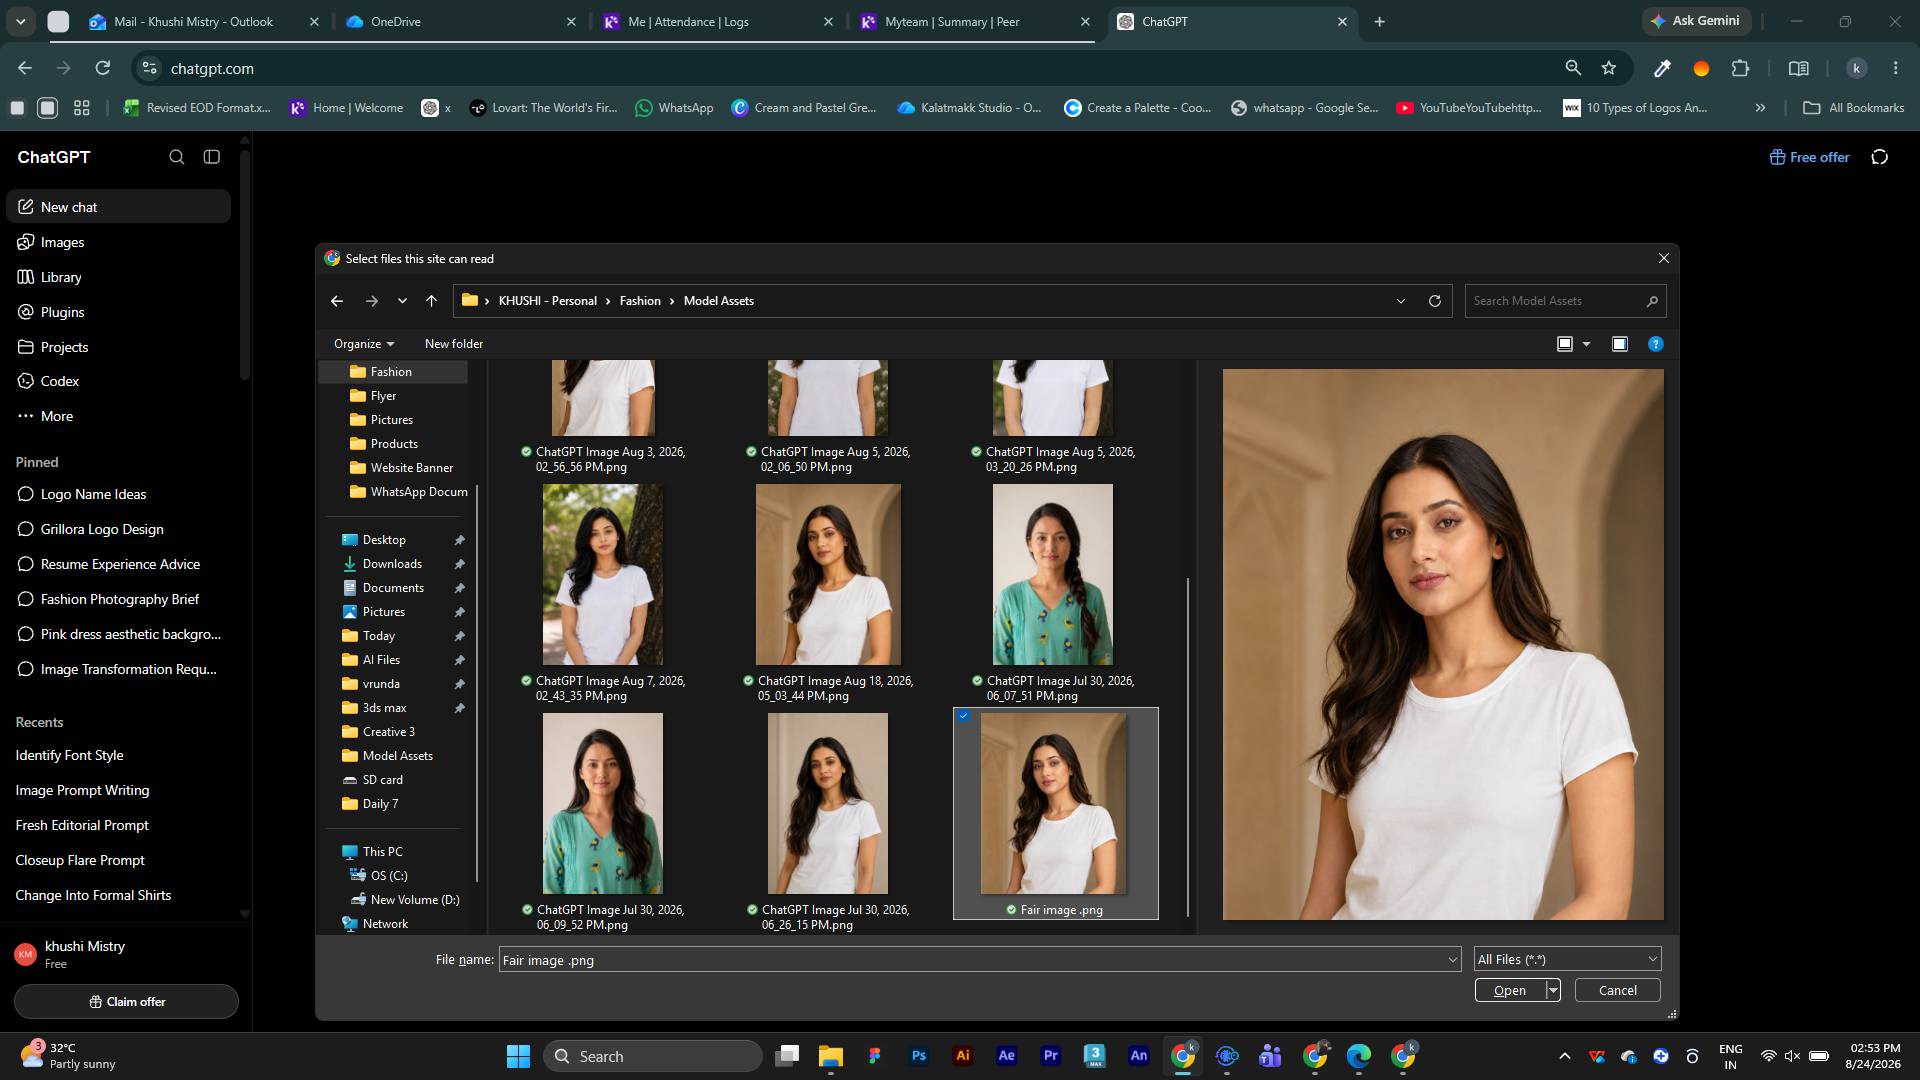Image resolution: width=1920 pixels, height=1080 pixels.
Task: Click the ChatGPT sidebar search icon
Action: (x=177, y=157)
